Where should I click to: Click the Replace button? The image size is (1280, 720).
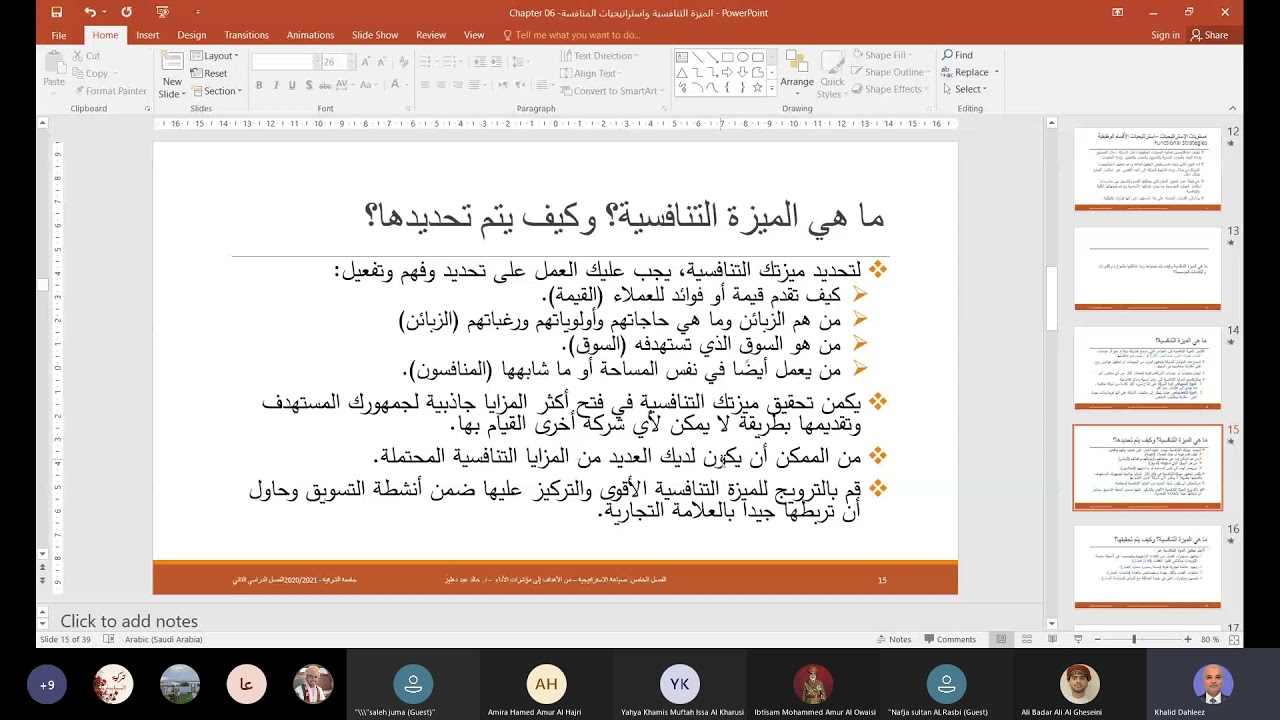[x=963, y=72]
